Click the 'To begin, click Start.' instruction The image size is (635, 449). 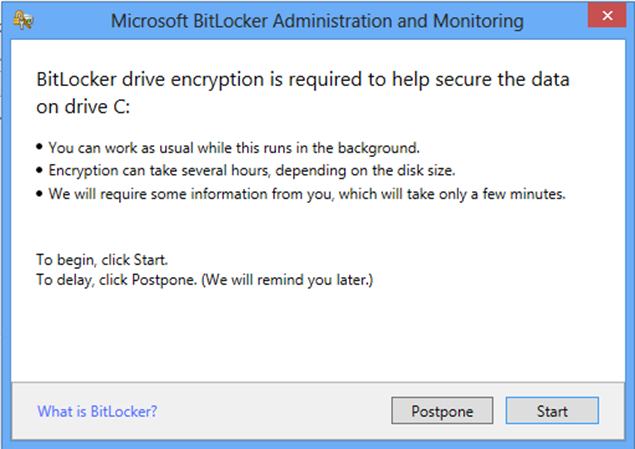pyautogui.click(x=102, y=260)
